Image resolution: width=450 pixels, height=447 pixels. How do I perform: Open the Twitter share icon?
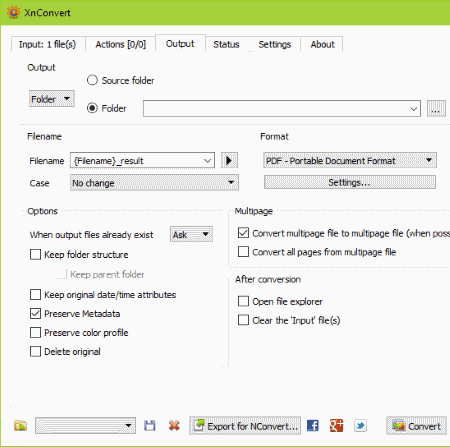pos(360,426)
